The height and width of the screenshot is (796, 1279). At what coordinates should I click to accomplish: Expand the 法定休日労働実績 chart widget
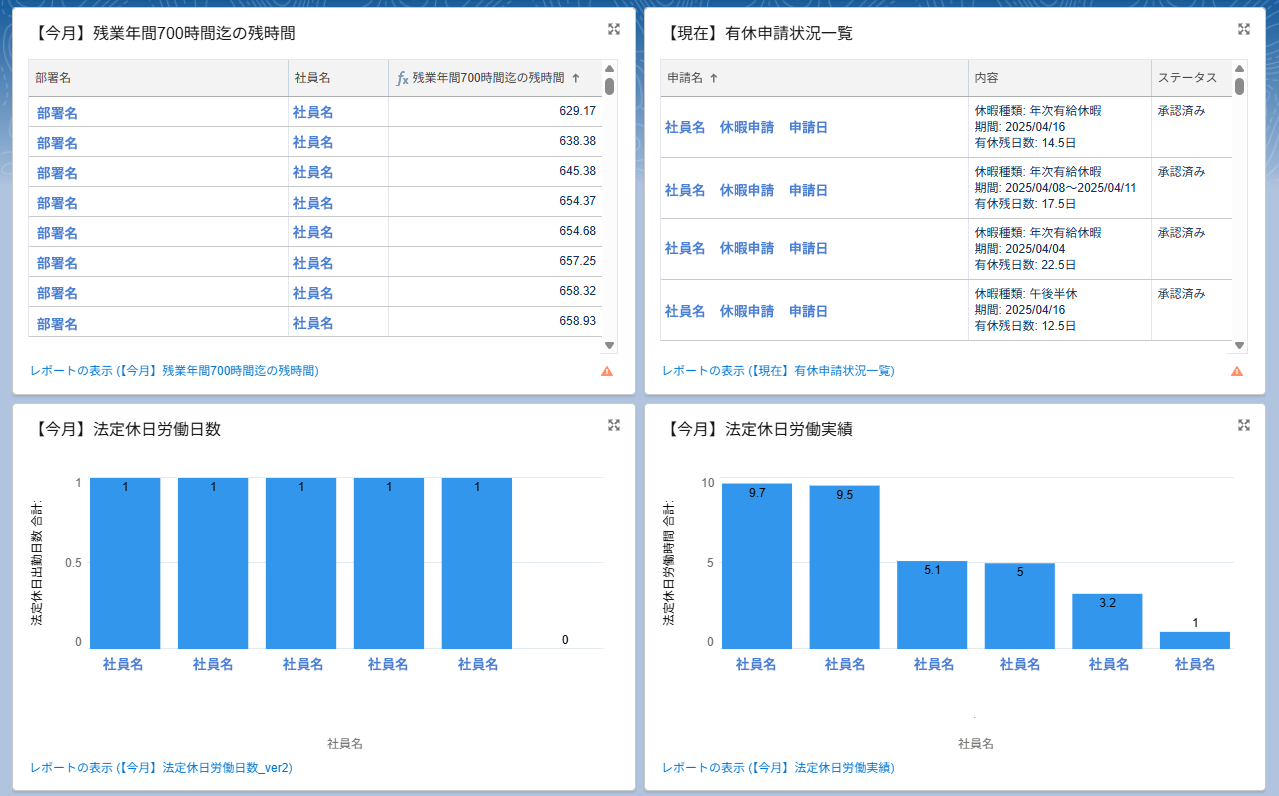(1244, 425)
